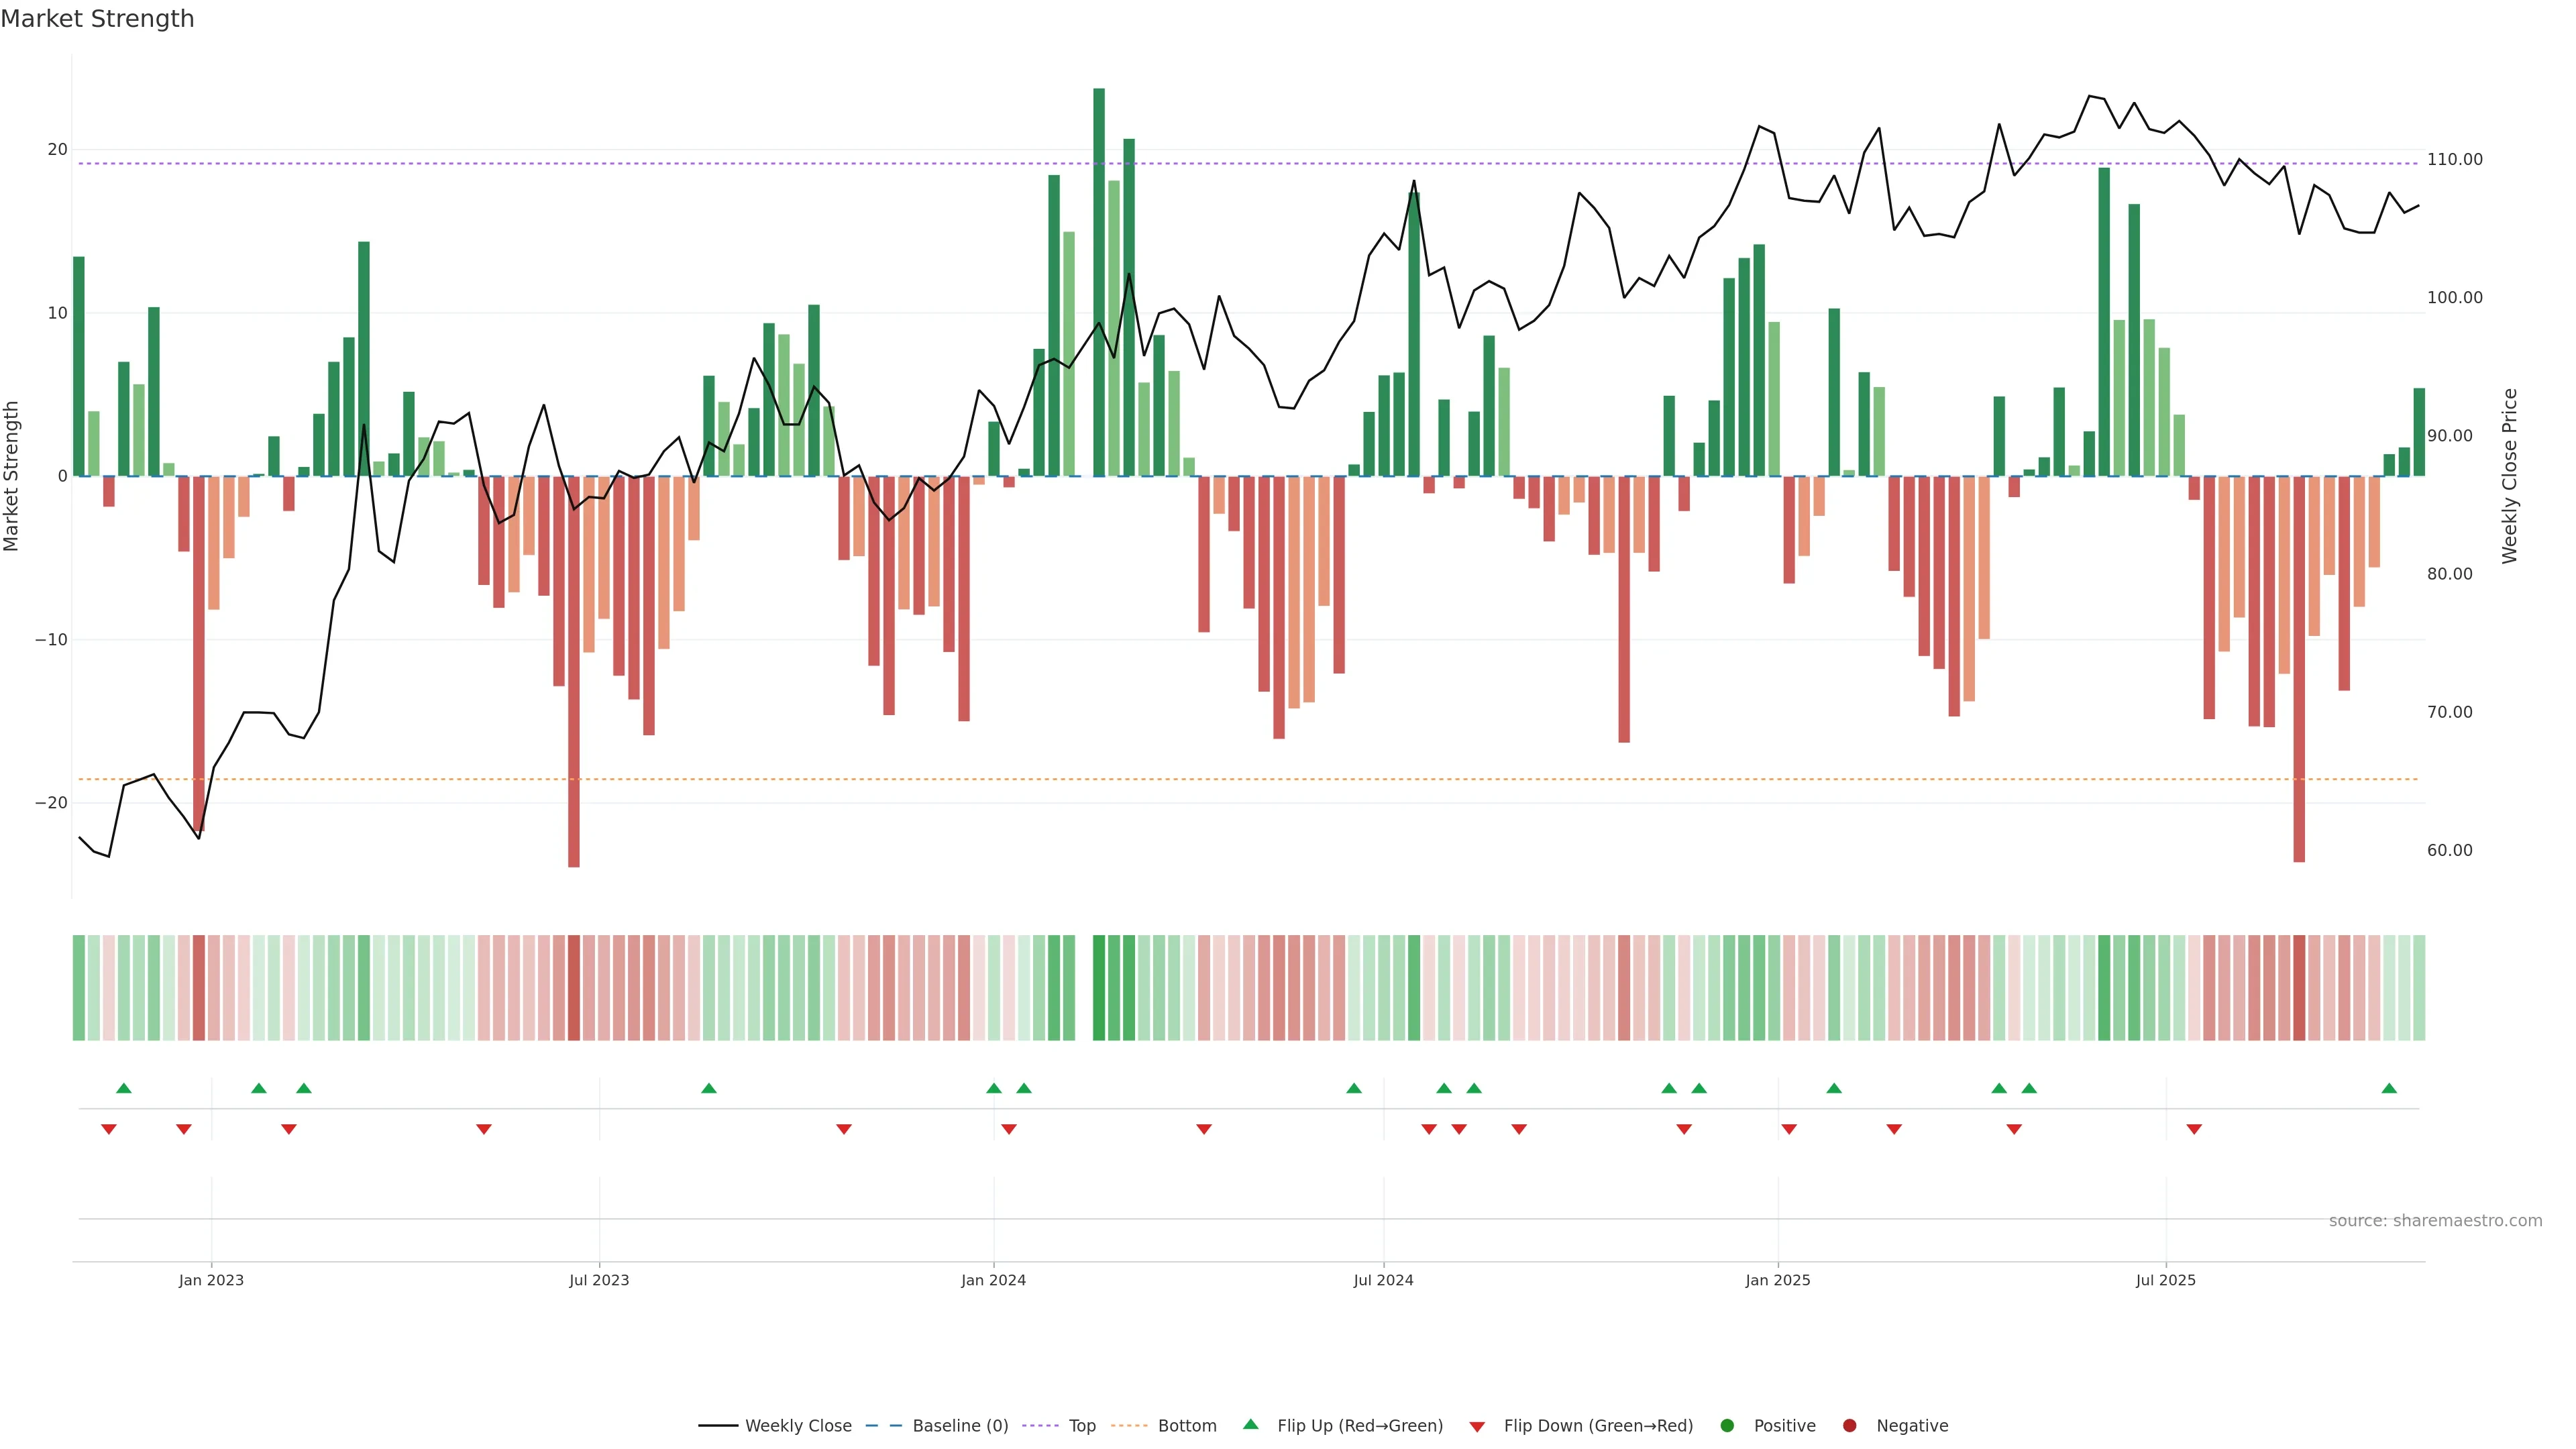The width and height of the screenshot is (2576, 1449).
Task: Click red triangle icon beside Flip Down legend
Action: coord(1477,1426)
